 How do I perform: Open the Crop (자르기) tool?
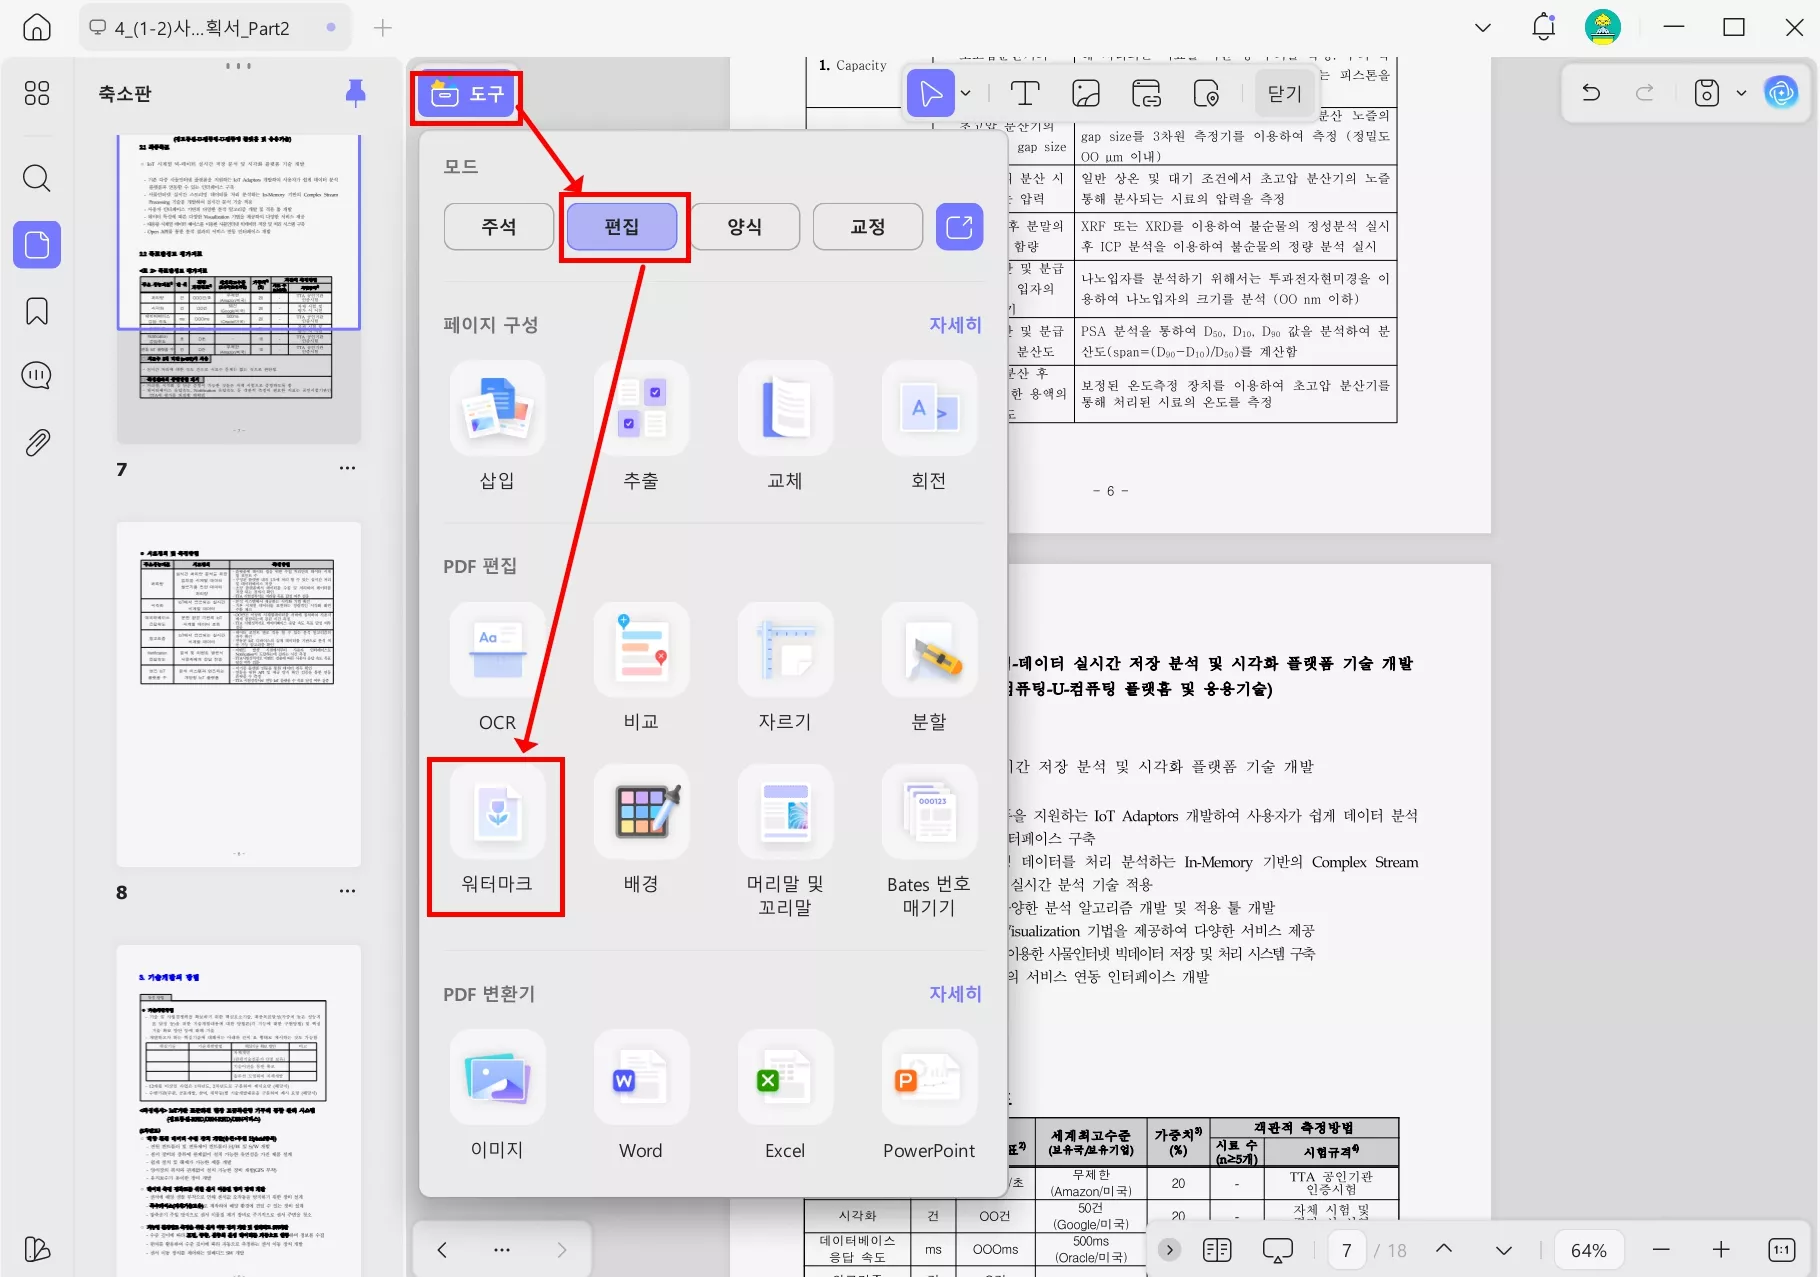[785, 650]
